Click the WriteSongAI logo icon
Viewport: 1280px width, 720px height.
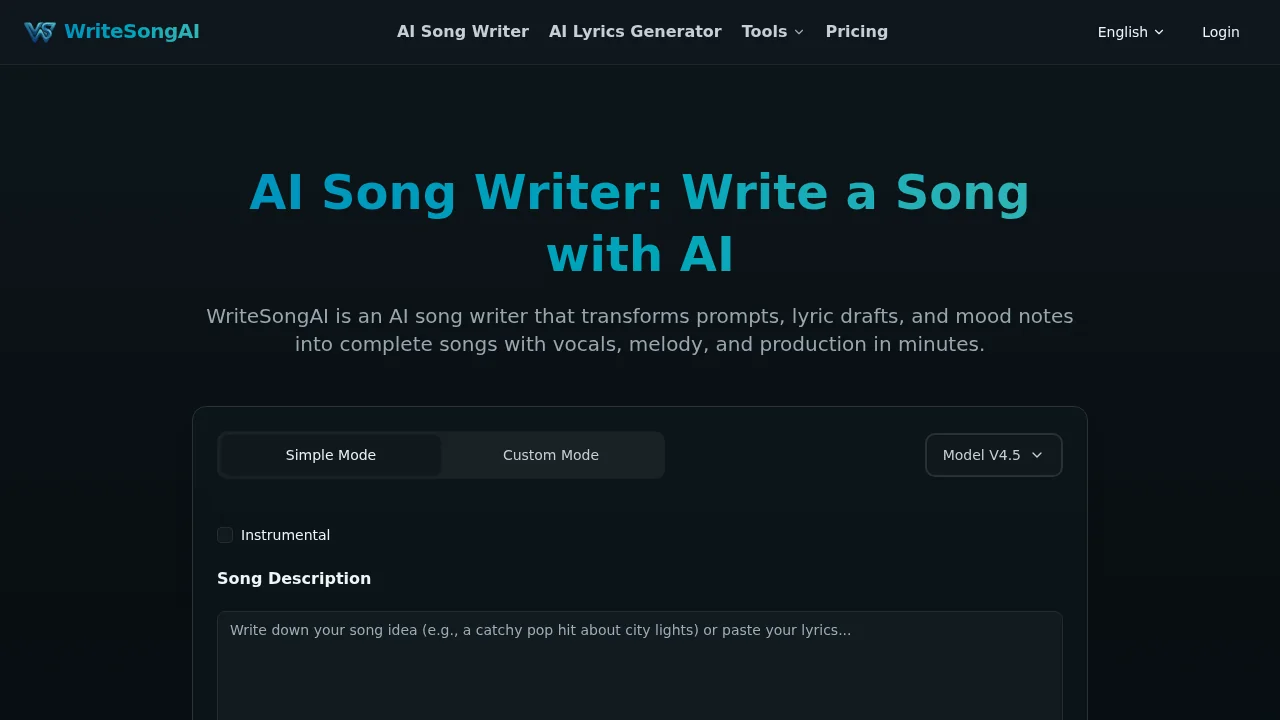40,31
